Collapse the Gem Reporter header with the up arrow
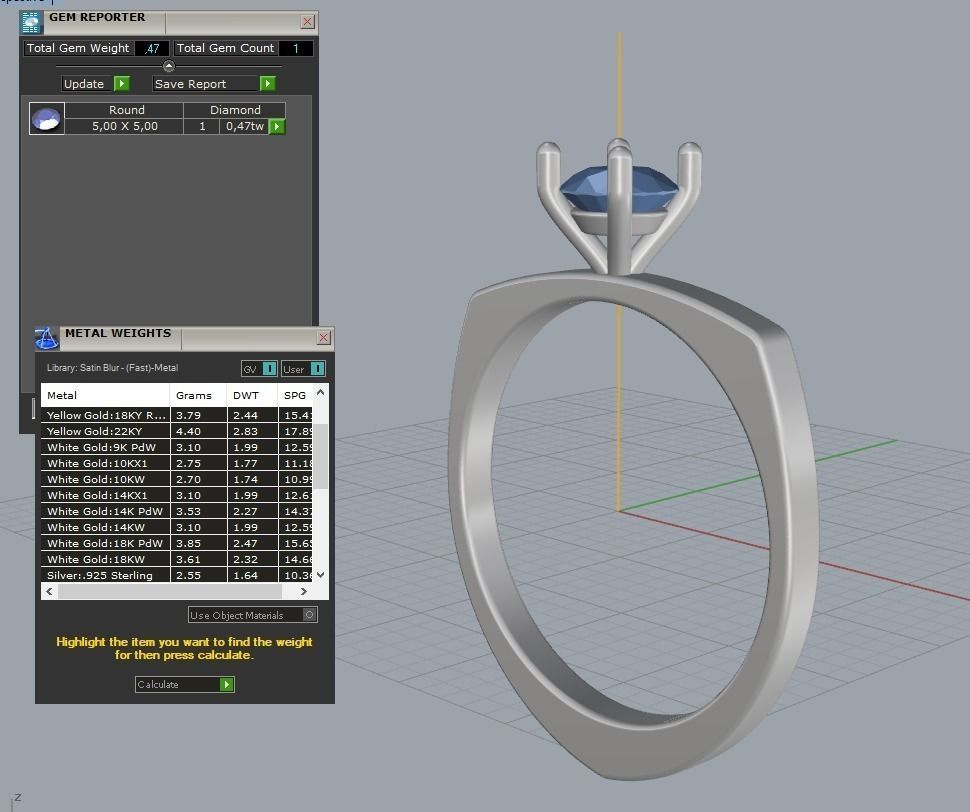 pyautogui.click(x=168, y=66)
